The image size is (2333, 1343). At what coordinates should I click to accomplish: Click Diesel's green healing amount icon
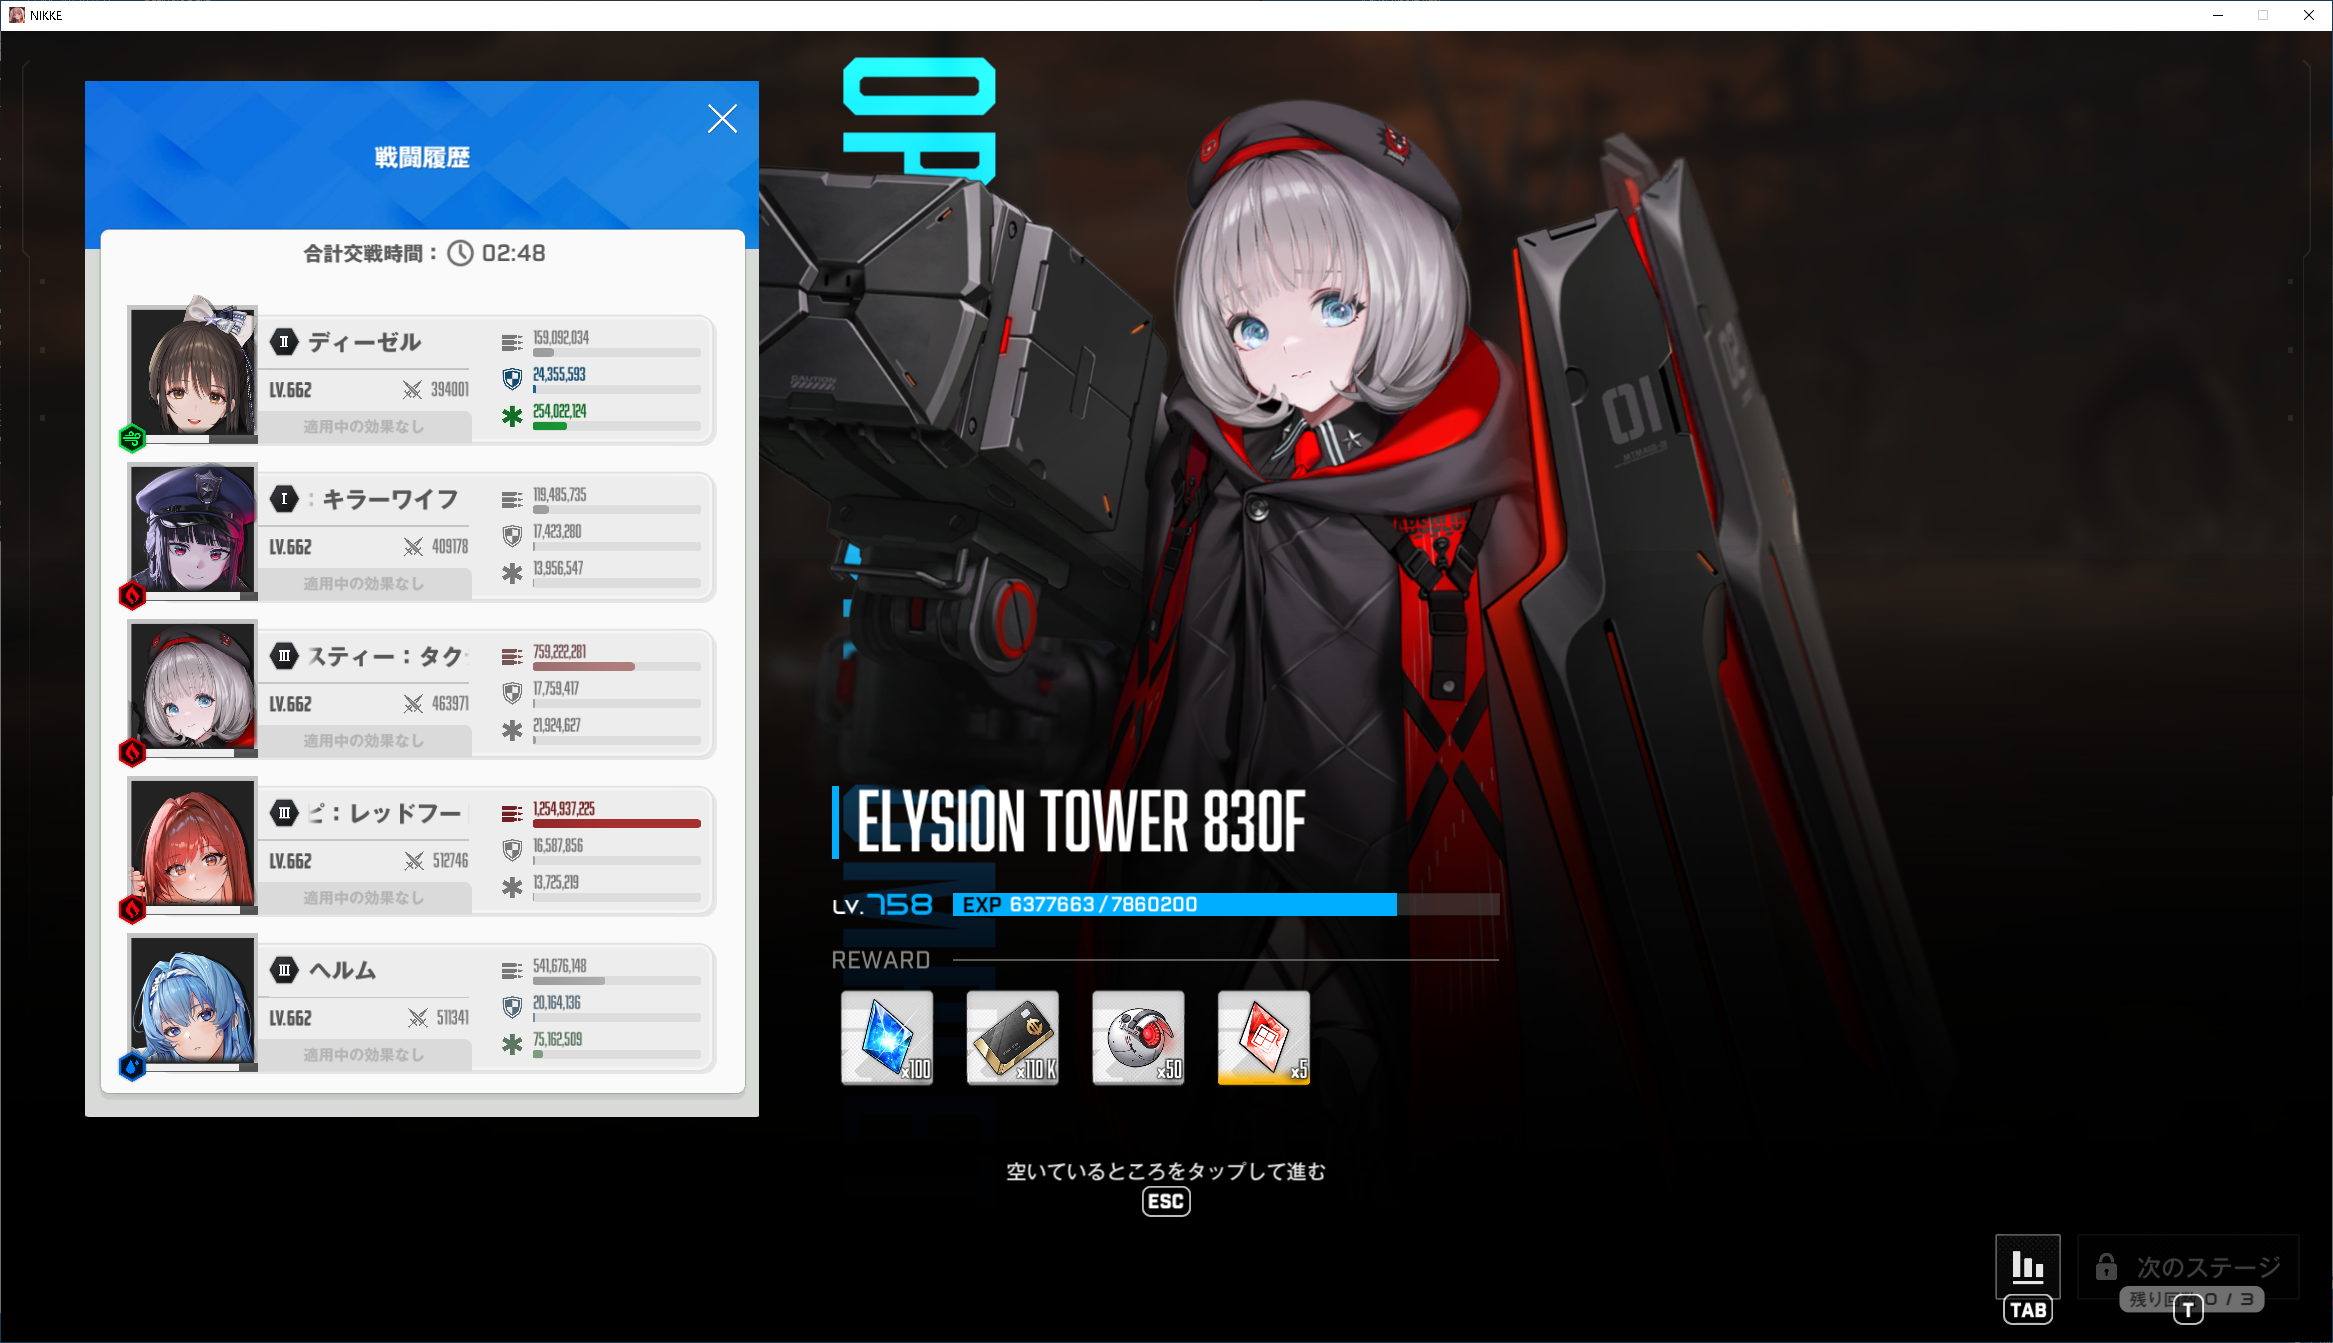coord(512,416)
